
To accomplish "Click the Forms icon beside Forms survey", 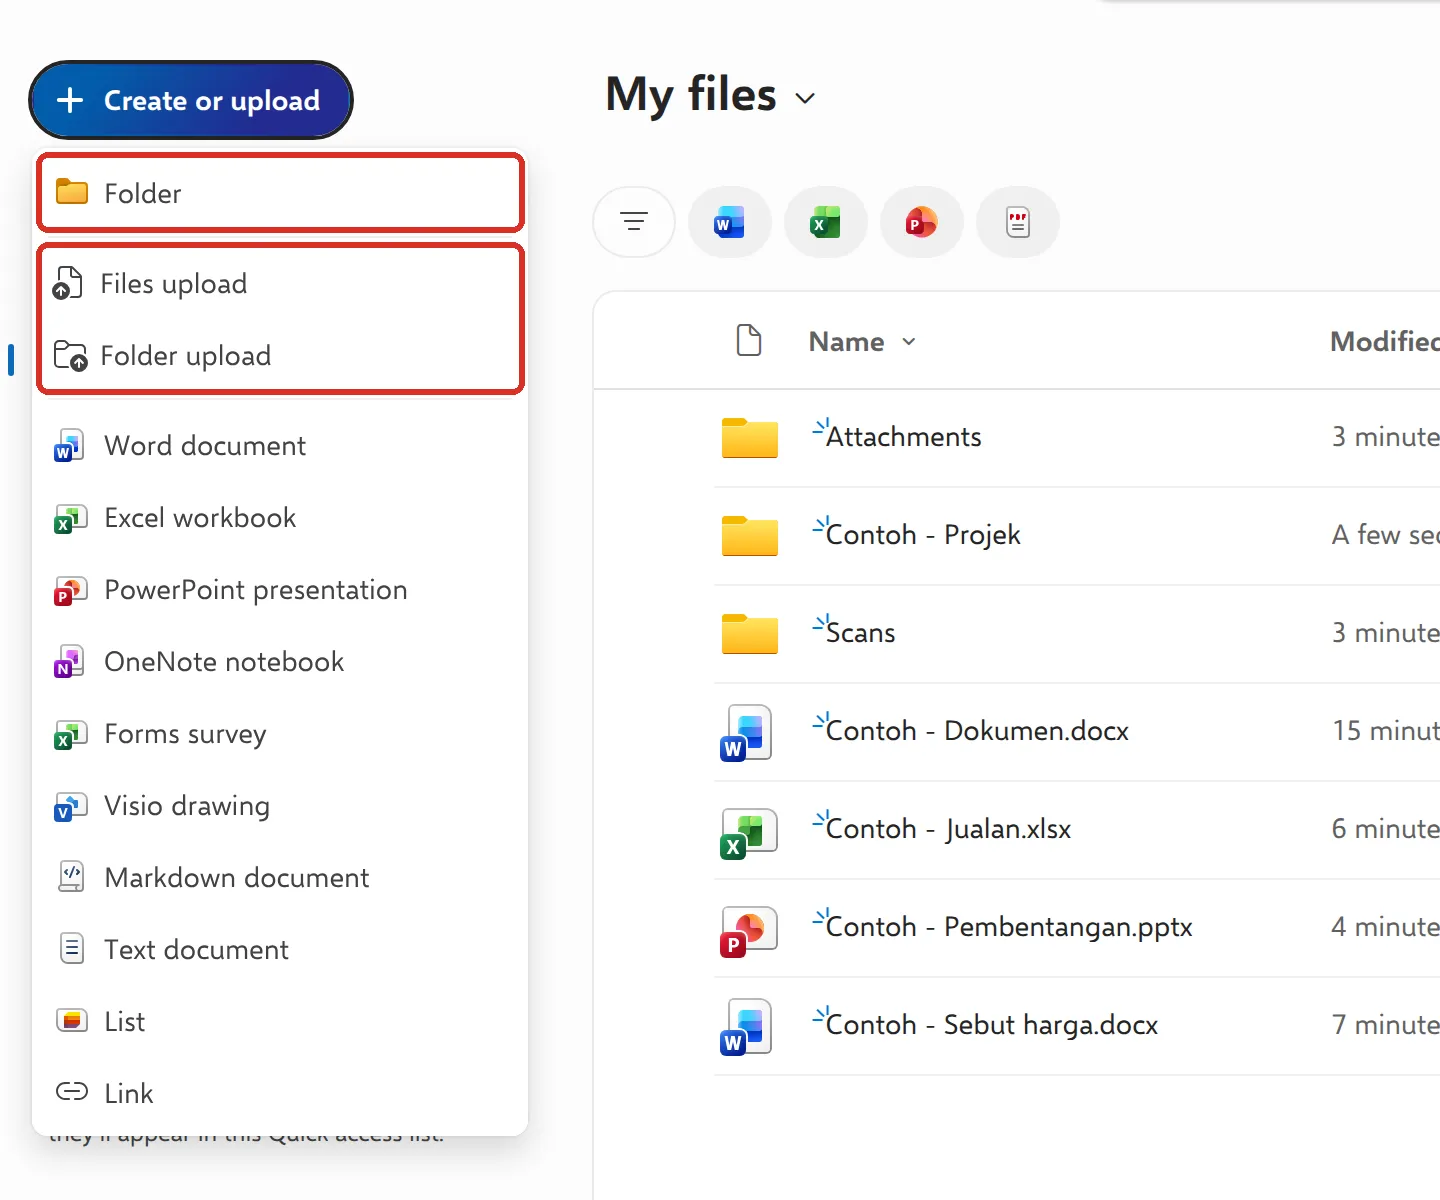I will (x=69, y=734).
